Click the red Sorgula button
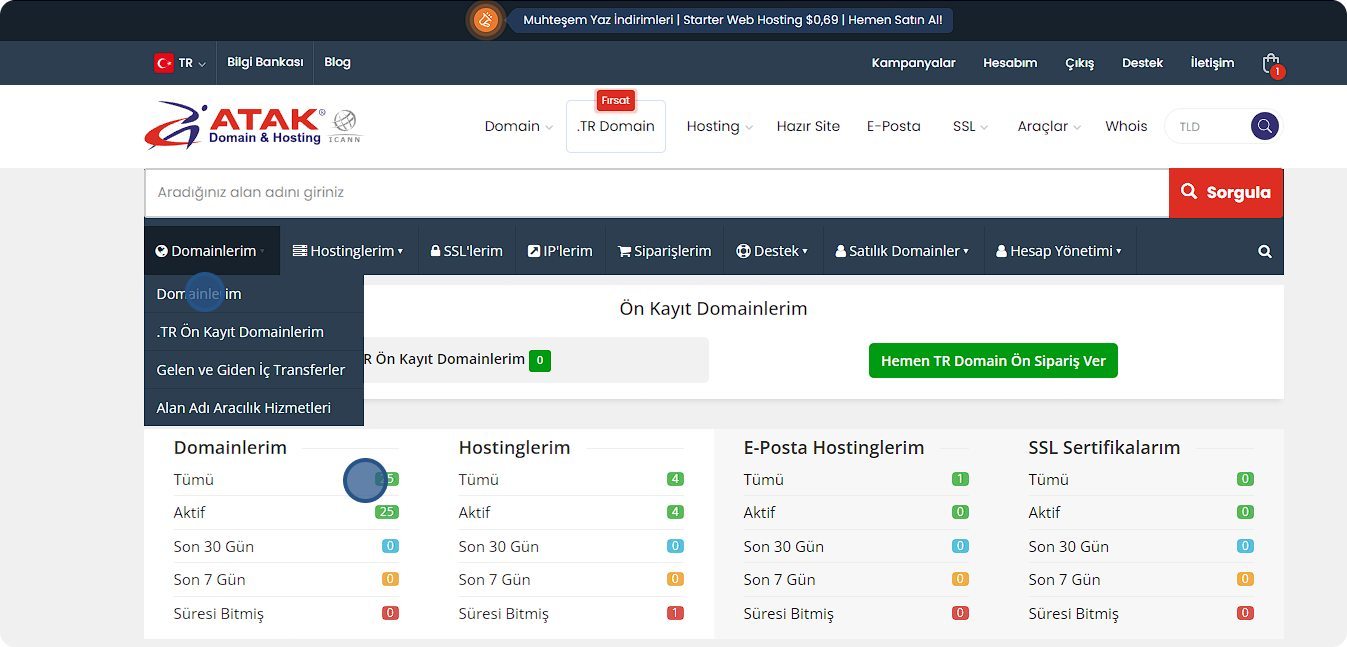 tap(1226, 192)
